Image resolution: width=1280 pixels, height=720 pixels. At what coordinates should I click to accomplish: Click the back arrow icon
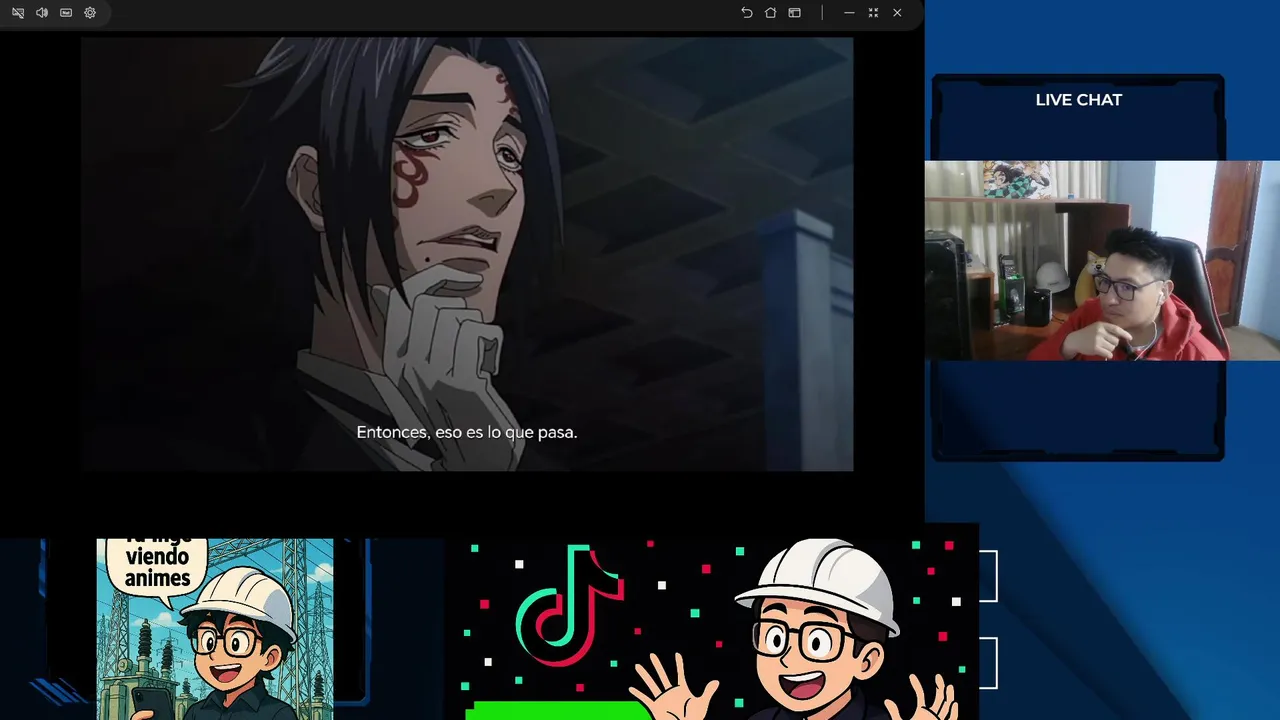(746, 13)
